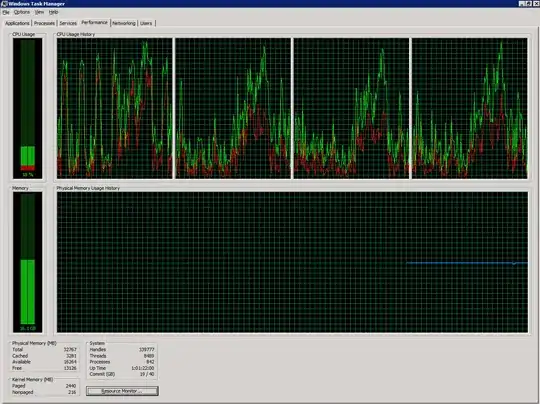Open the View menu
The image size is (540, 404).
(x=39, y=12)
